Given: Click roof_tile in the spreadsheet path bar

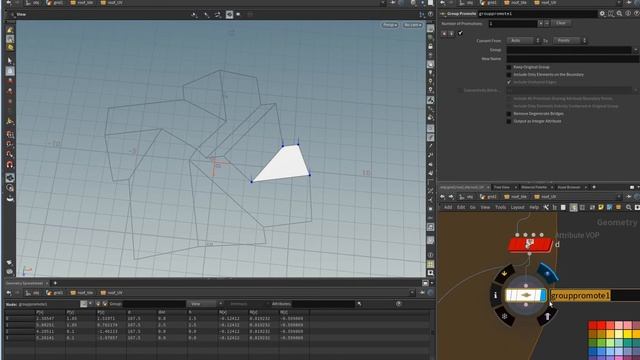Looking at the screenshot, I should (82, 293).
